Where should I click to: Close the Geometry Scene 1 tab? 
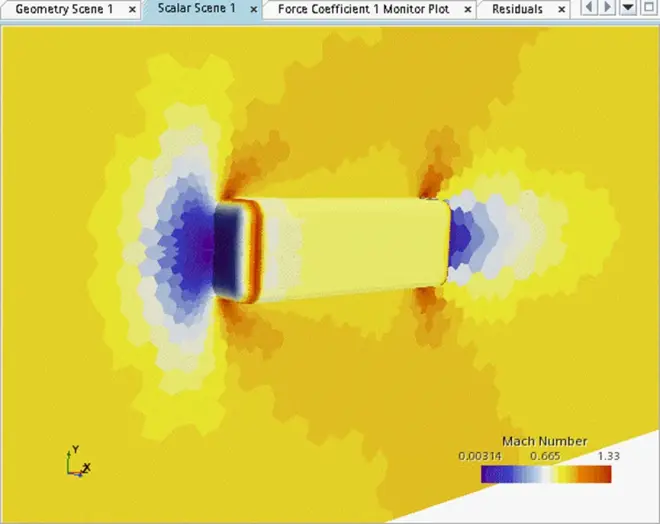tap(132, 9)
